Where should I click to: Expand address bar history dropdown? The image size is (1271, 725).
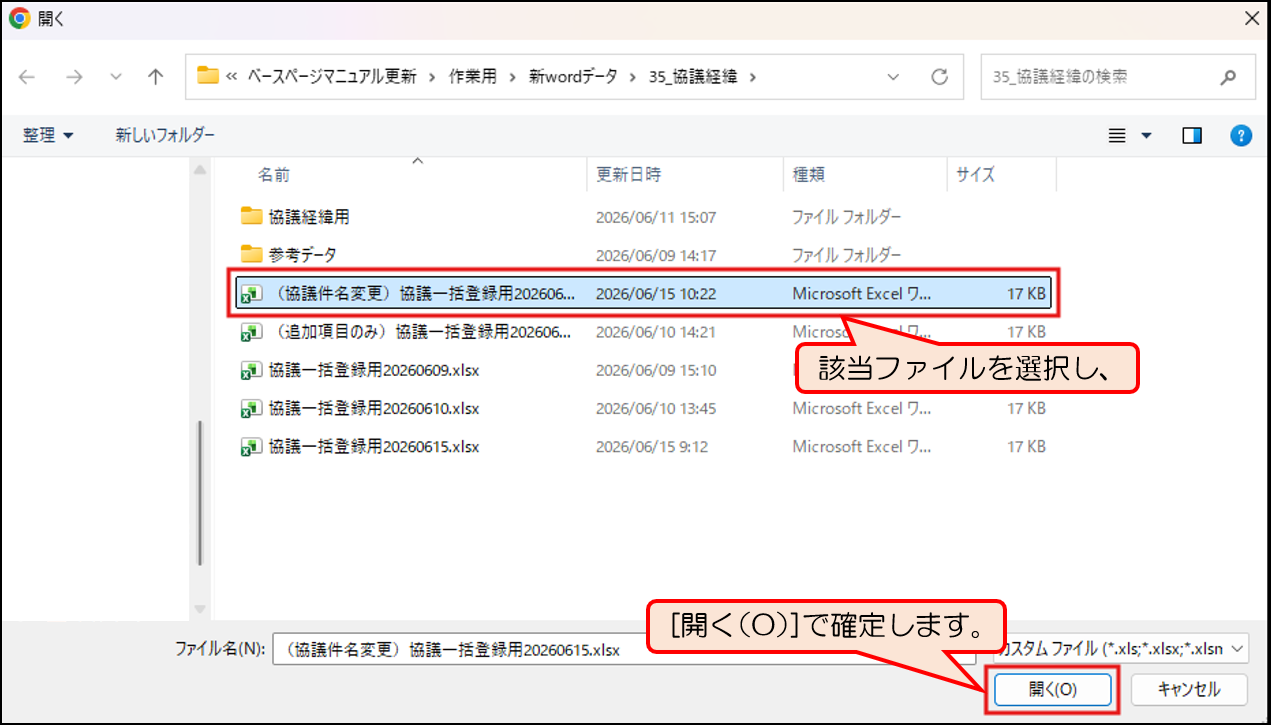[x=893, y=77]
